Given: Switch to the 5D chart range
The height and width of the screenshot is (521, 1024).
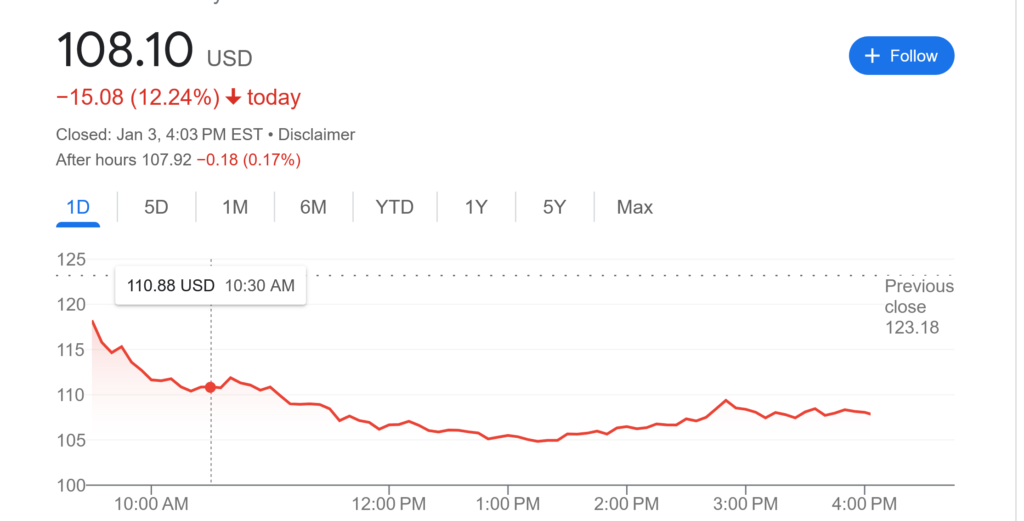Looking at the screenshot, I should tap(156, 207).
